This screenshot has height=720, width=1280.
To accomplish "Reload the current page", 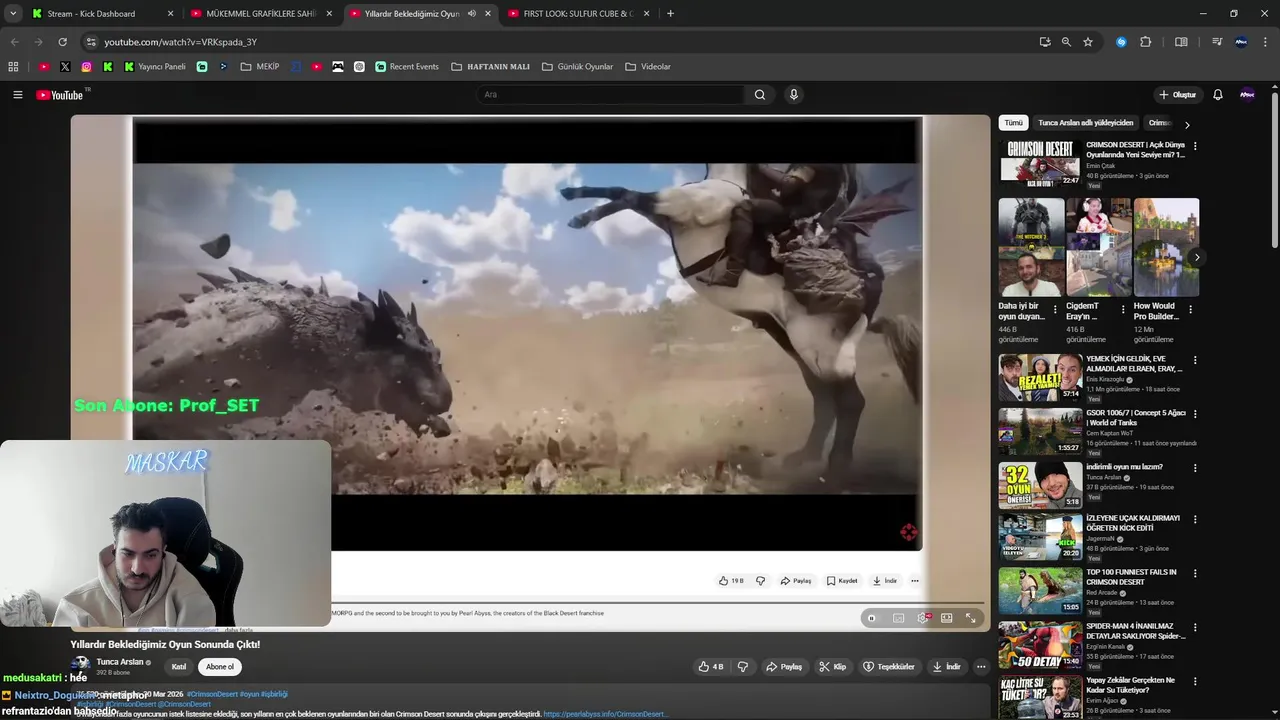I will (x=62, y=42).
